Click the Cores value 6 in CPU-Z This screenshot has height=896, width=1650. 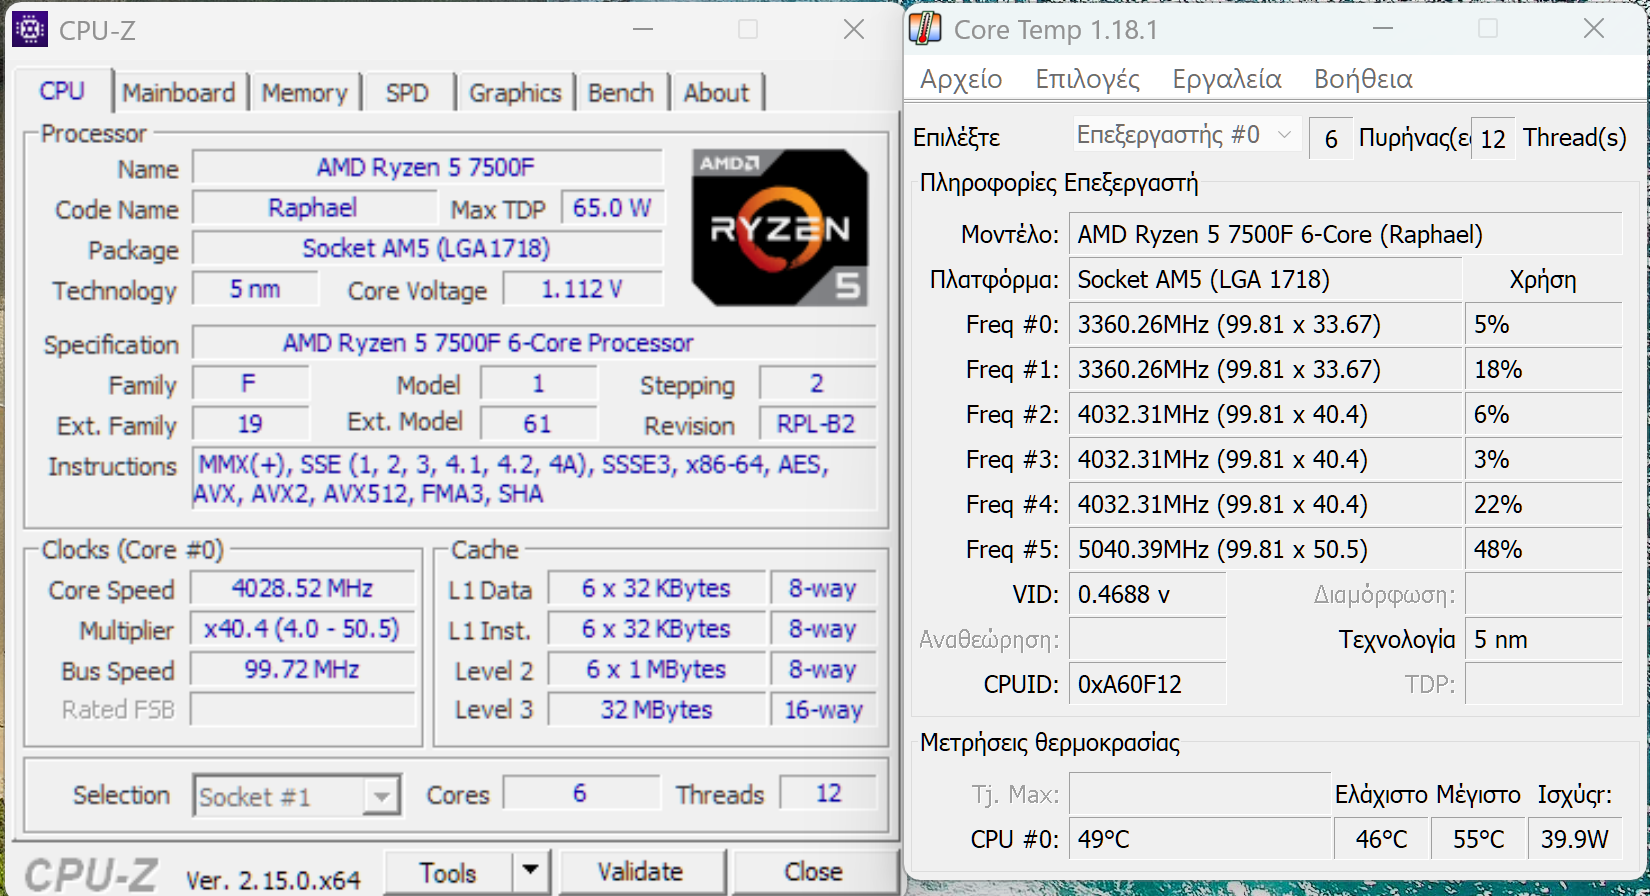[581, 794]
